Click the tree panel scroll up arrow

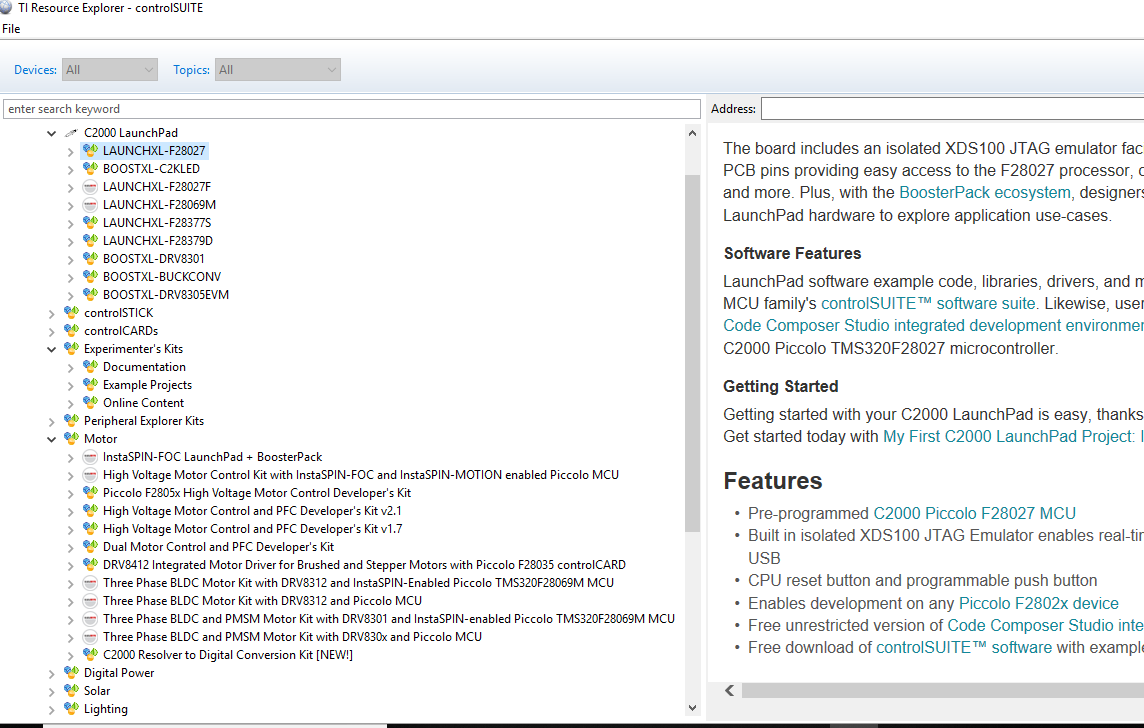pos(692,133)
